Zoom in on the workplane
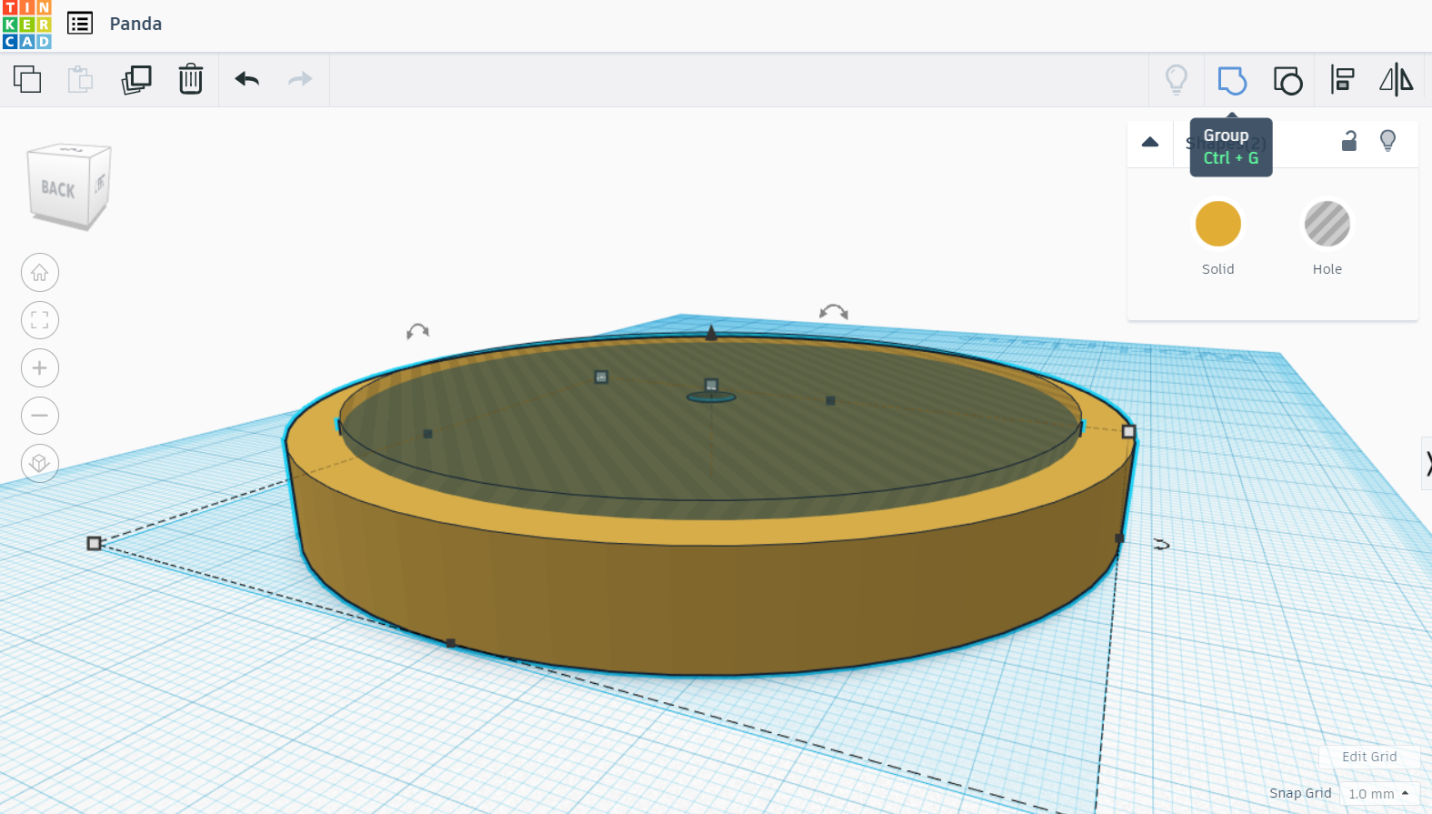The image size is (1432, 814). [x=40, y=368]
